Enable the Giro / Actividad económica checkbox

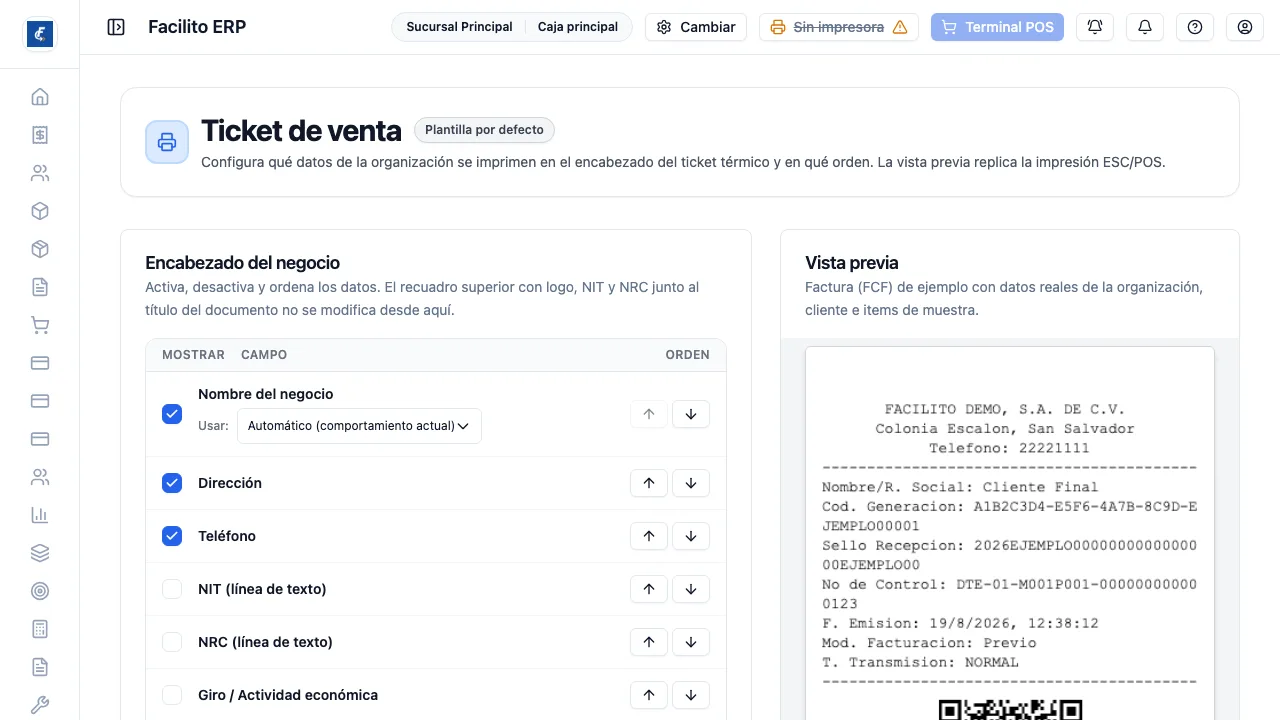click(172, 695)
